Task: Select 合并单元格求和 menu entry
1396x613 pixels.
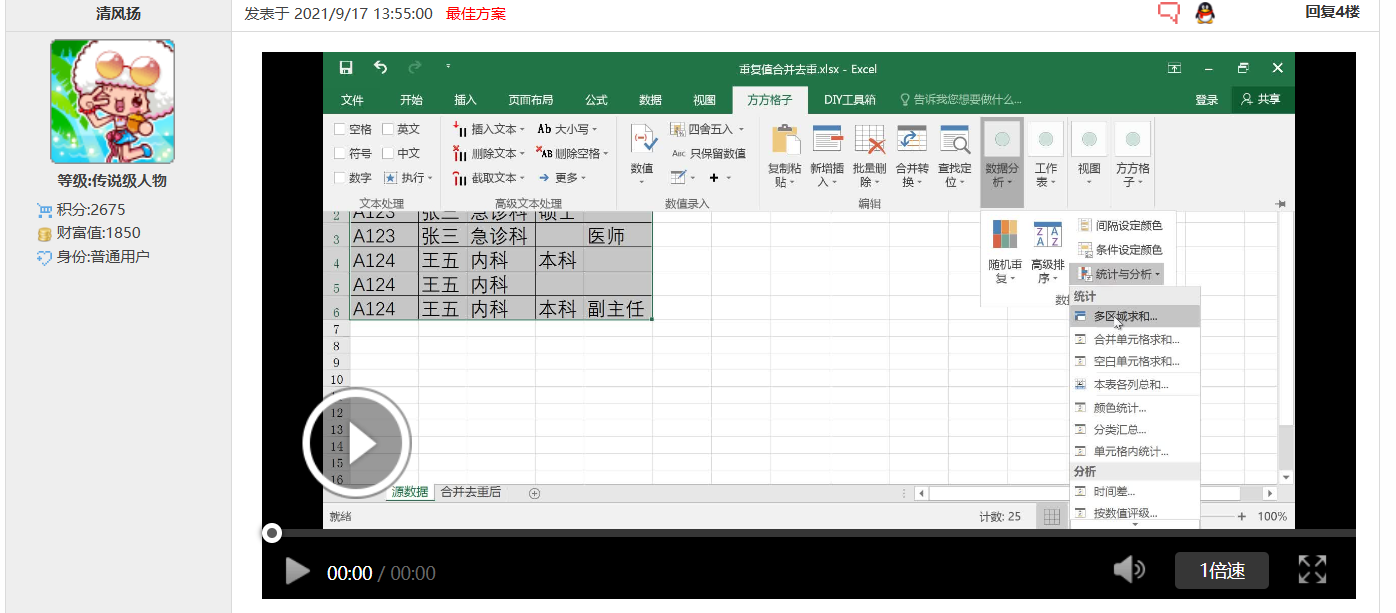Action: (x=1136, y=339)
